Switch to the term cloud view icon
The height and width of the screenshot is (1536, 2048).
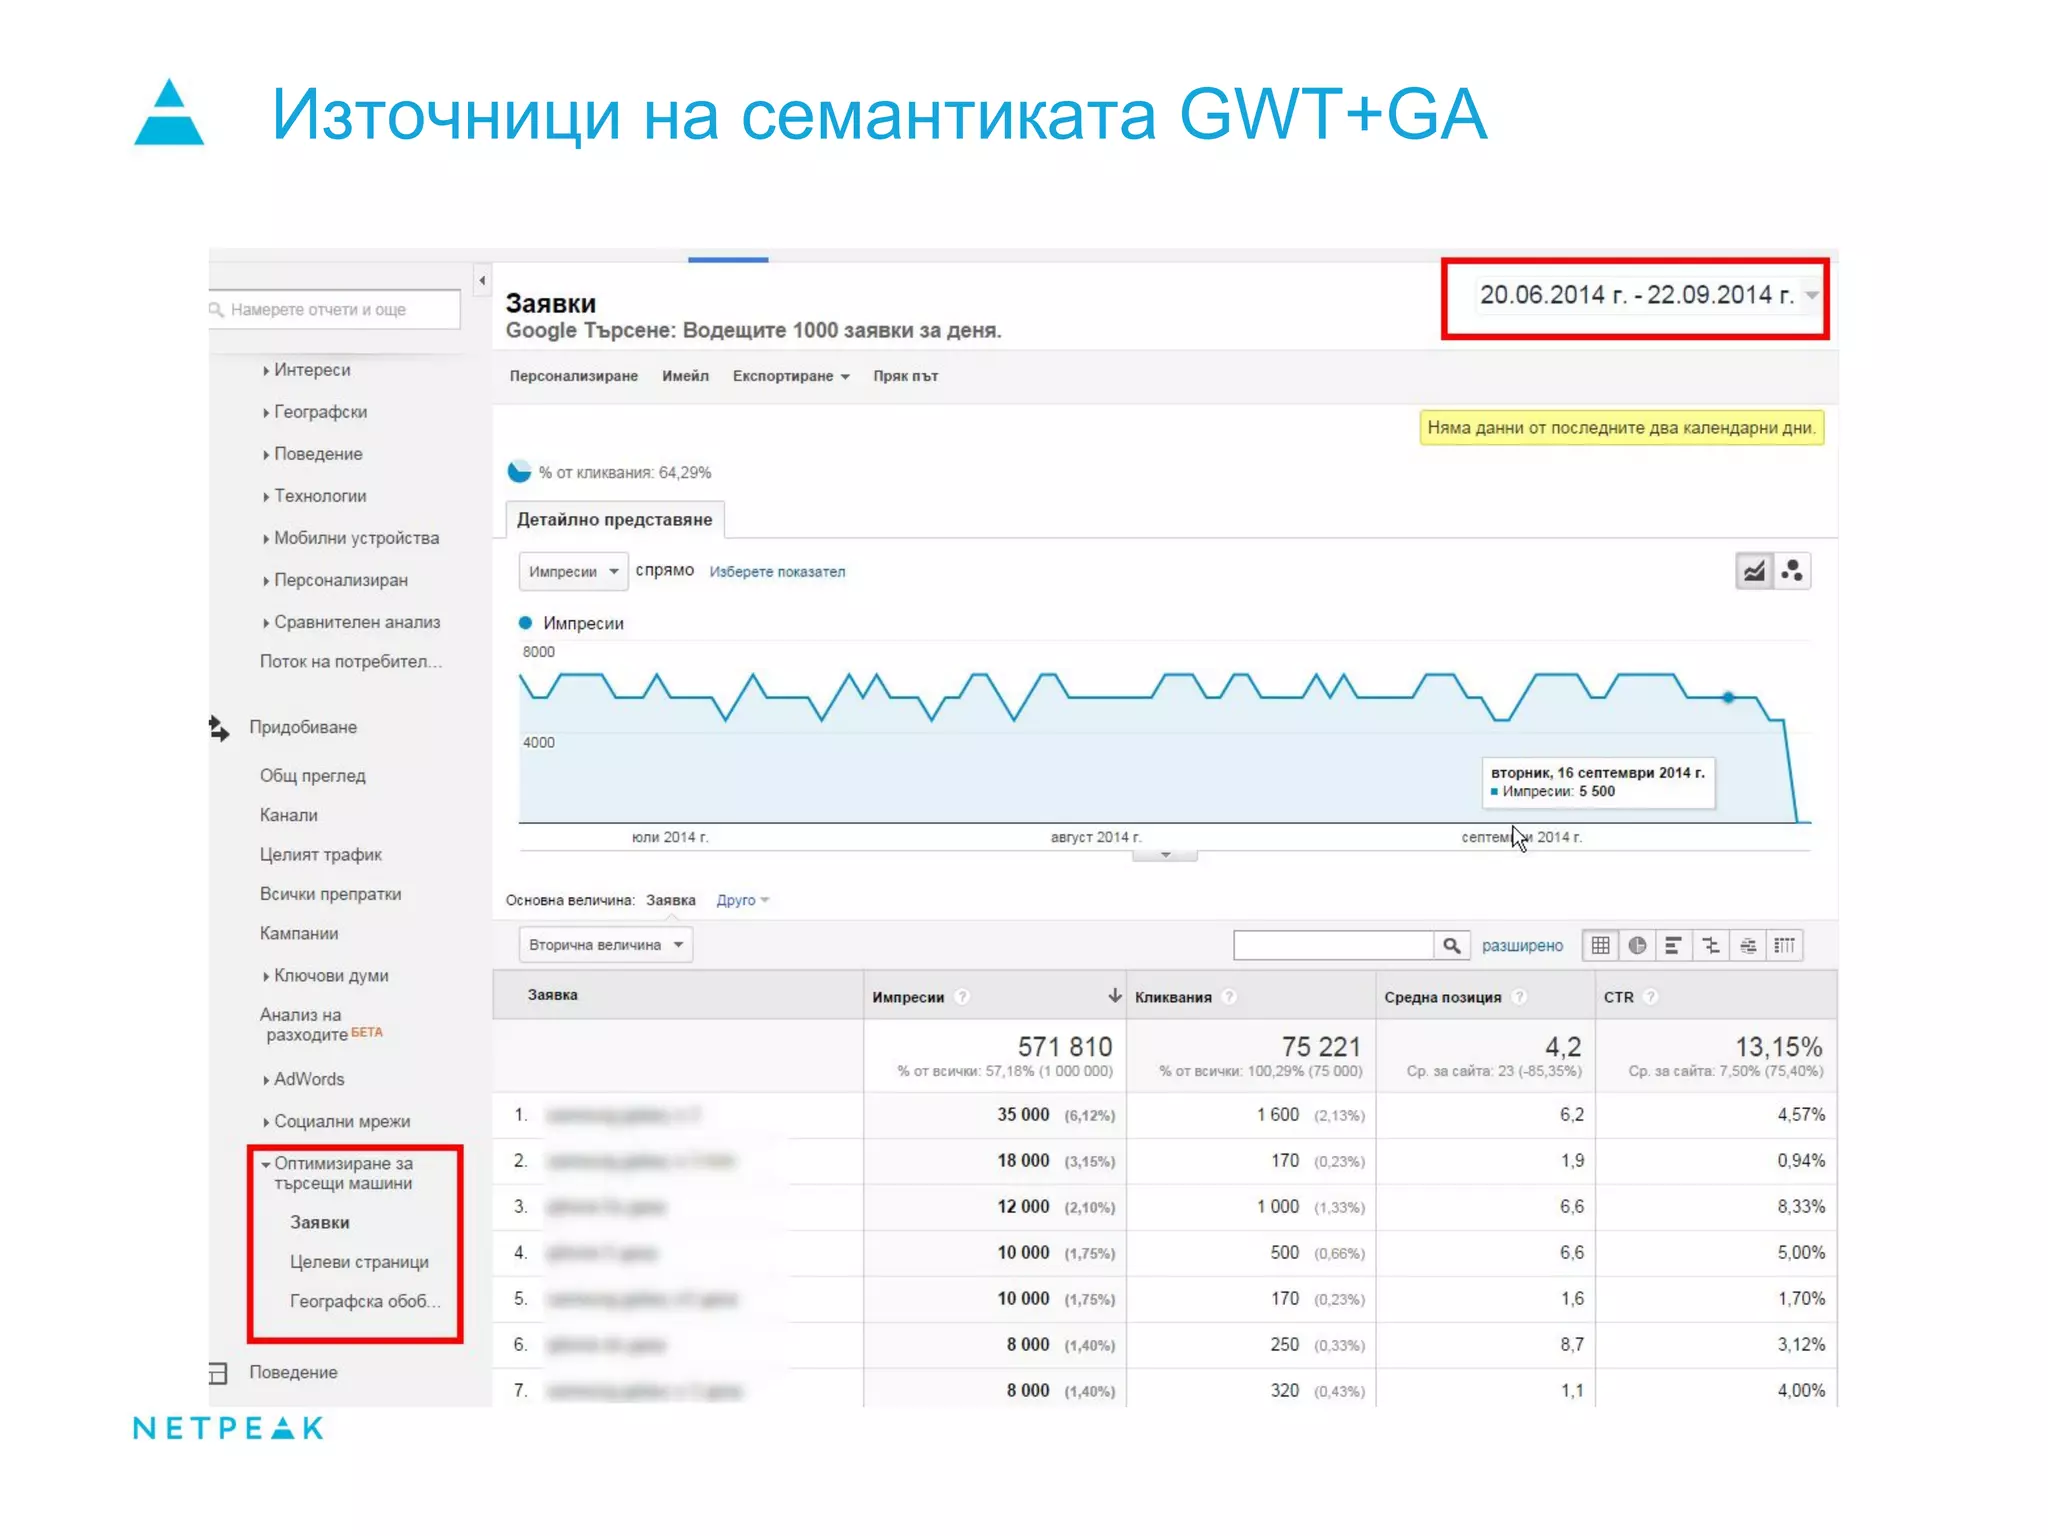pos(1748,945)
